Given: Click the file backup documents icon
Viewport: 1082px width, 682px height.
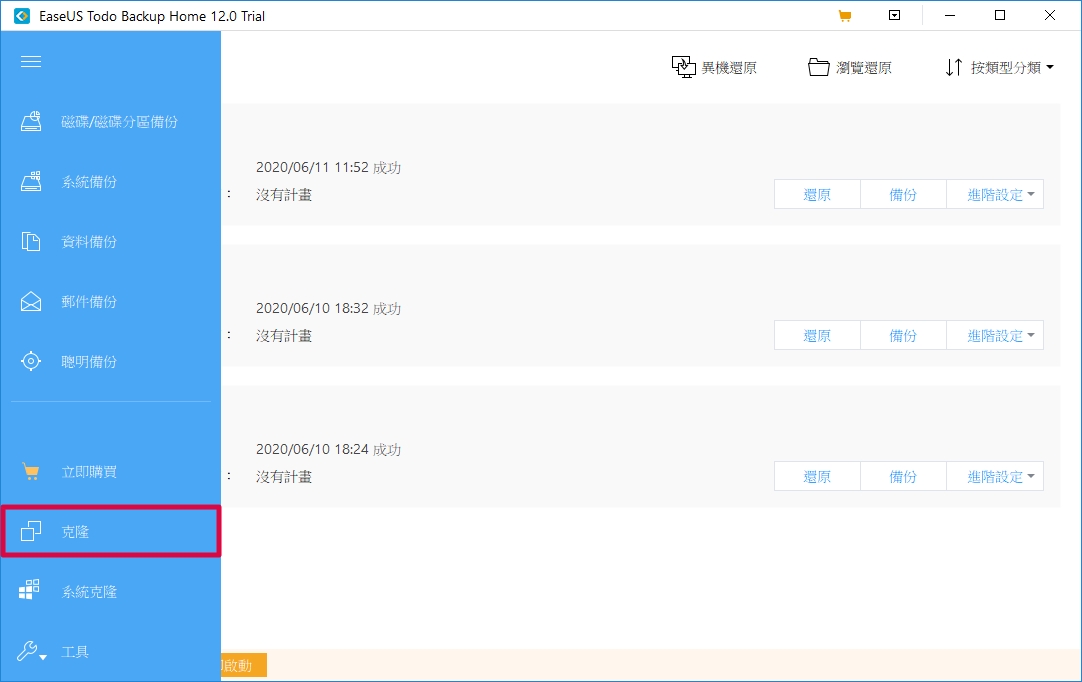Looking at the screenshot, I should [x=31, y=242].
